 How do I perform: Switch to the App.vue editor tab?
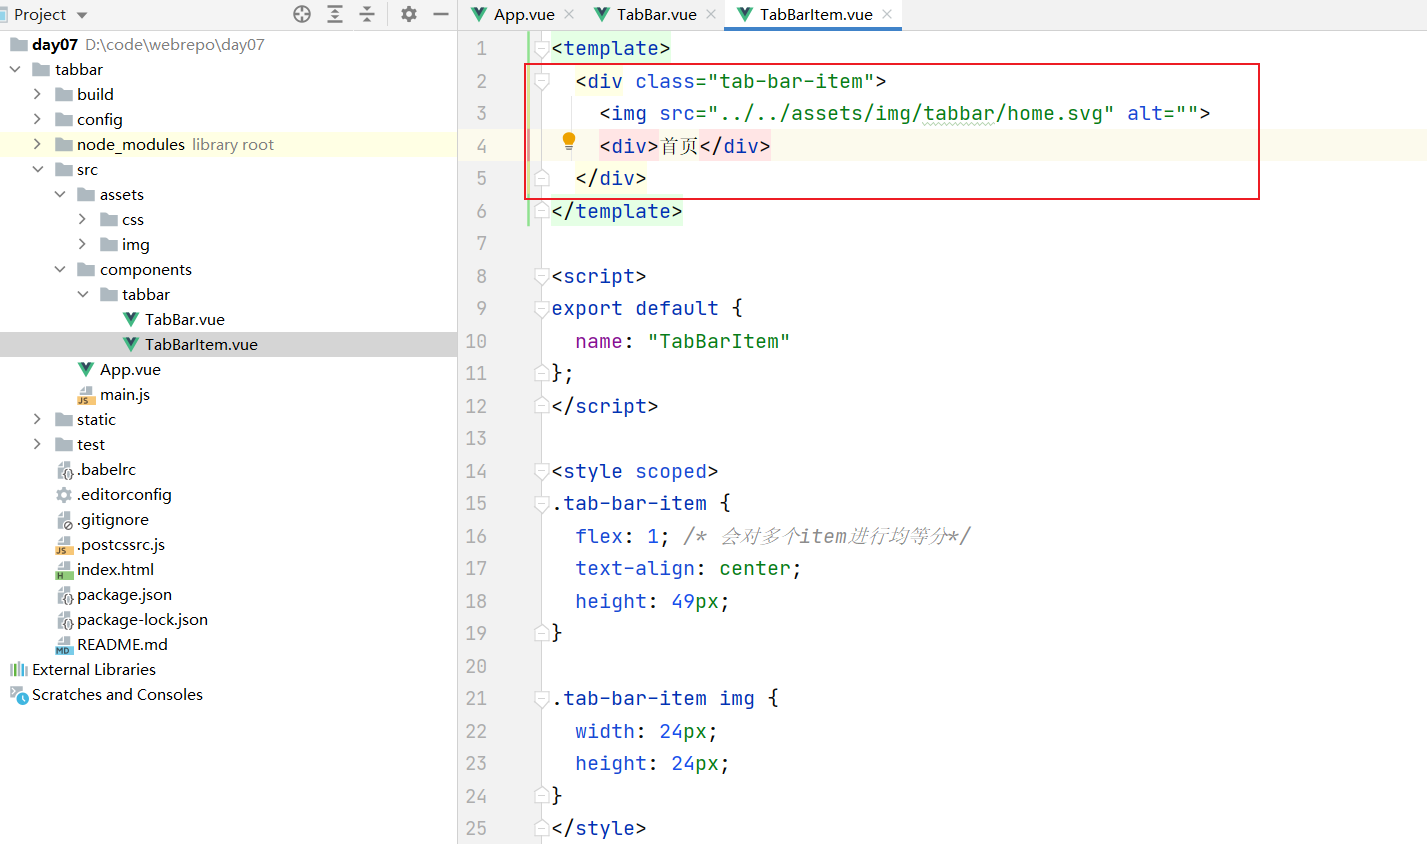click(523, 14)
